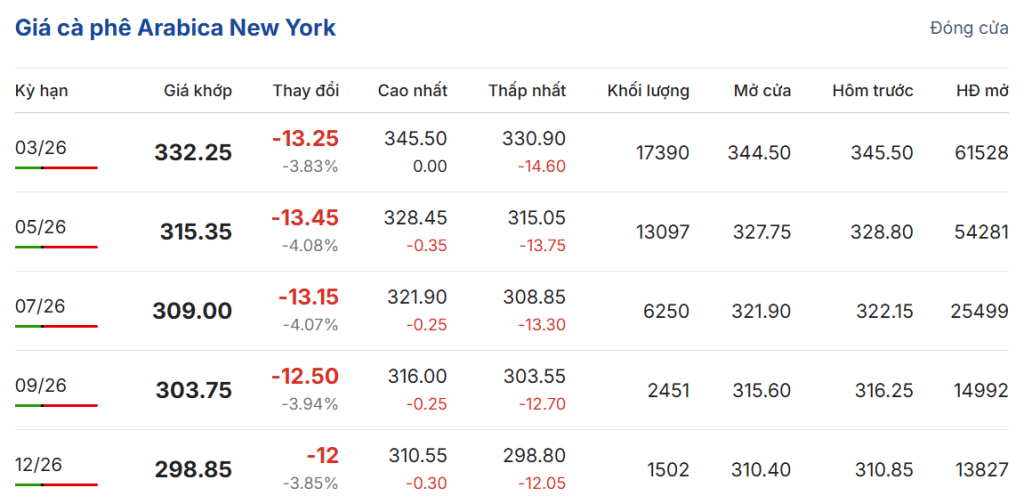Select the 07/26 contract term
This screenshot has height=504, width=1024.
click(40, 306)
